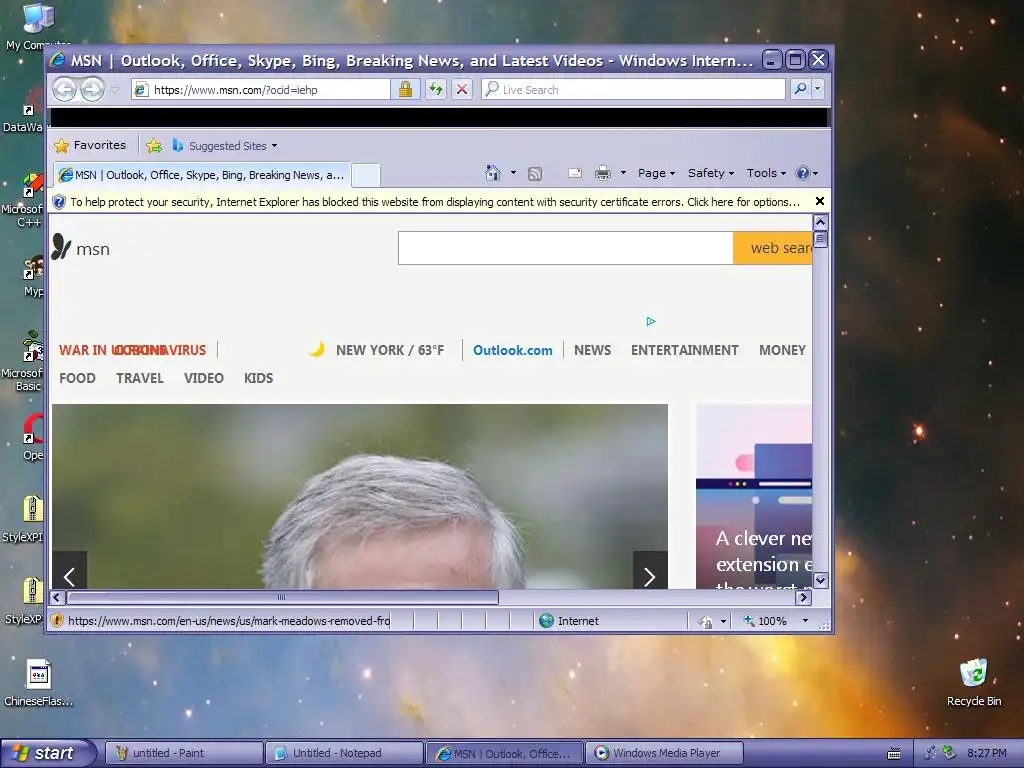Open the Tools menu
The width and height of the screenshot is (1024, 768).
click(x=766, y=173)
